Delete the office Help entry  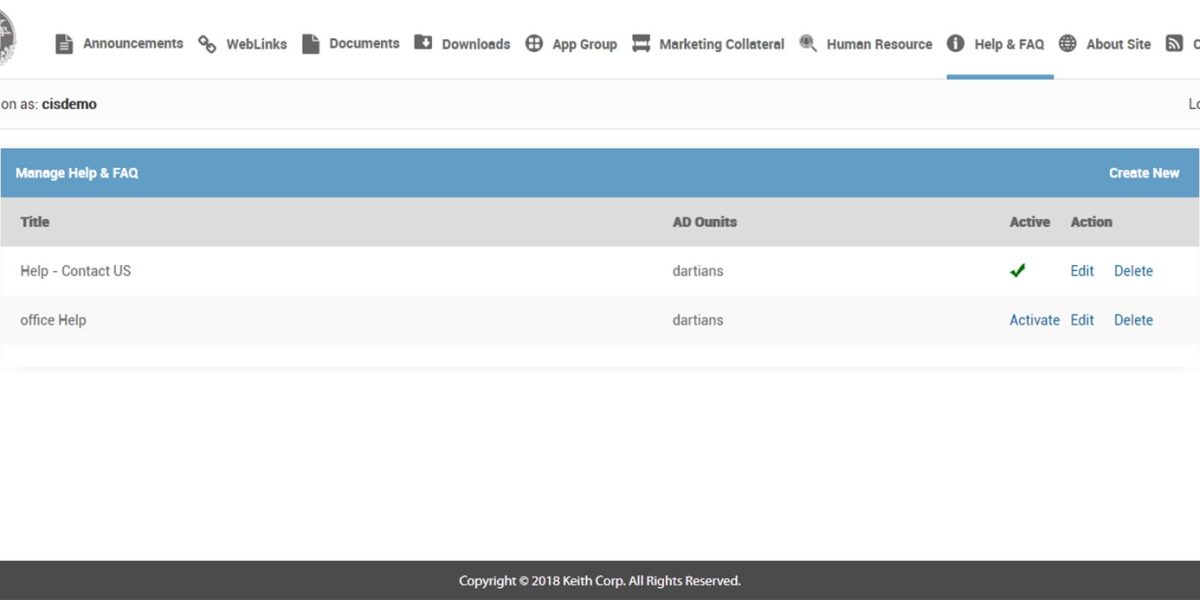[x=1133, y=319]
